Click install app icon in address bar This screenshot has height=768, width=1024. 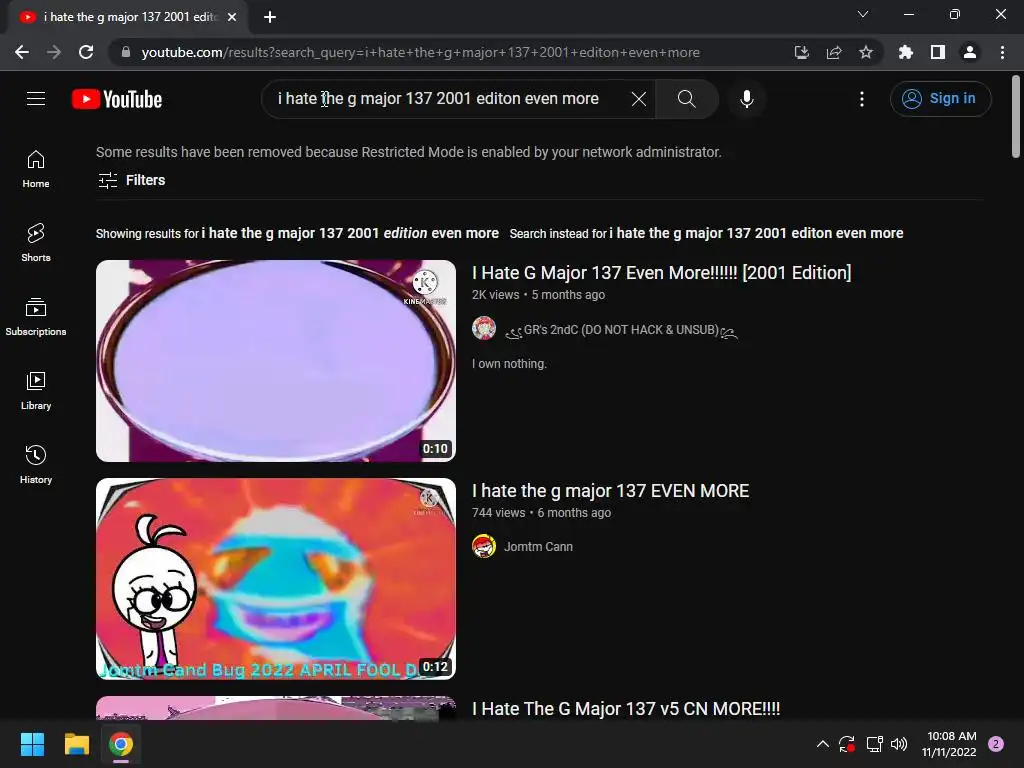click(x=801, y=52)
